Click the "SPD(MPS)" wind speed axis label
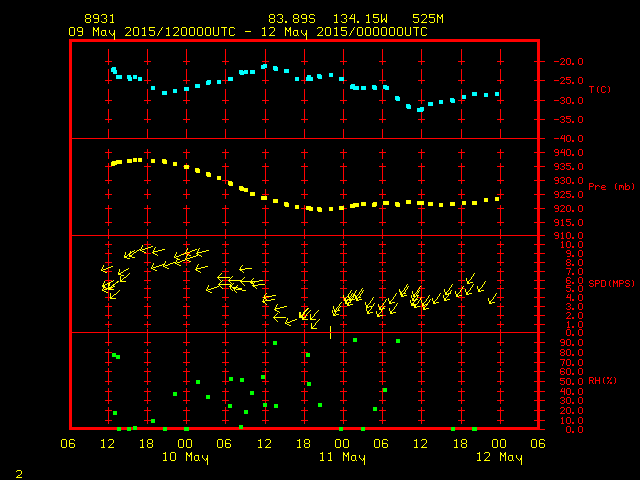 coord(611,283)
